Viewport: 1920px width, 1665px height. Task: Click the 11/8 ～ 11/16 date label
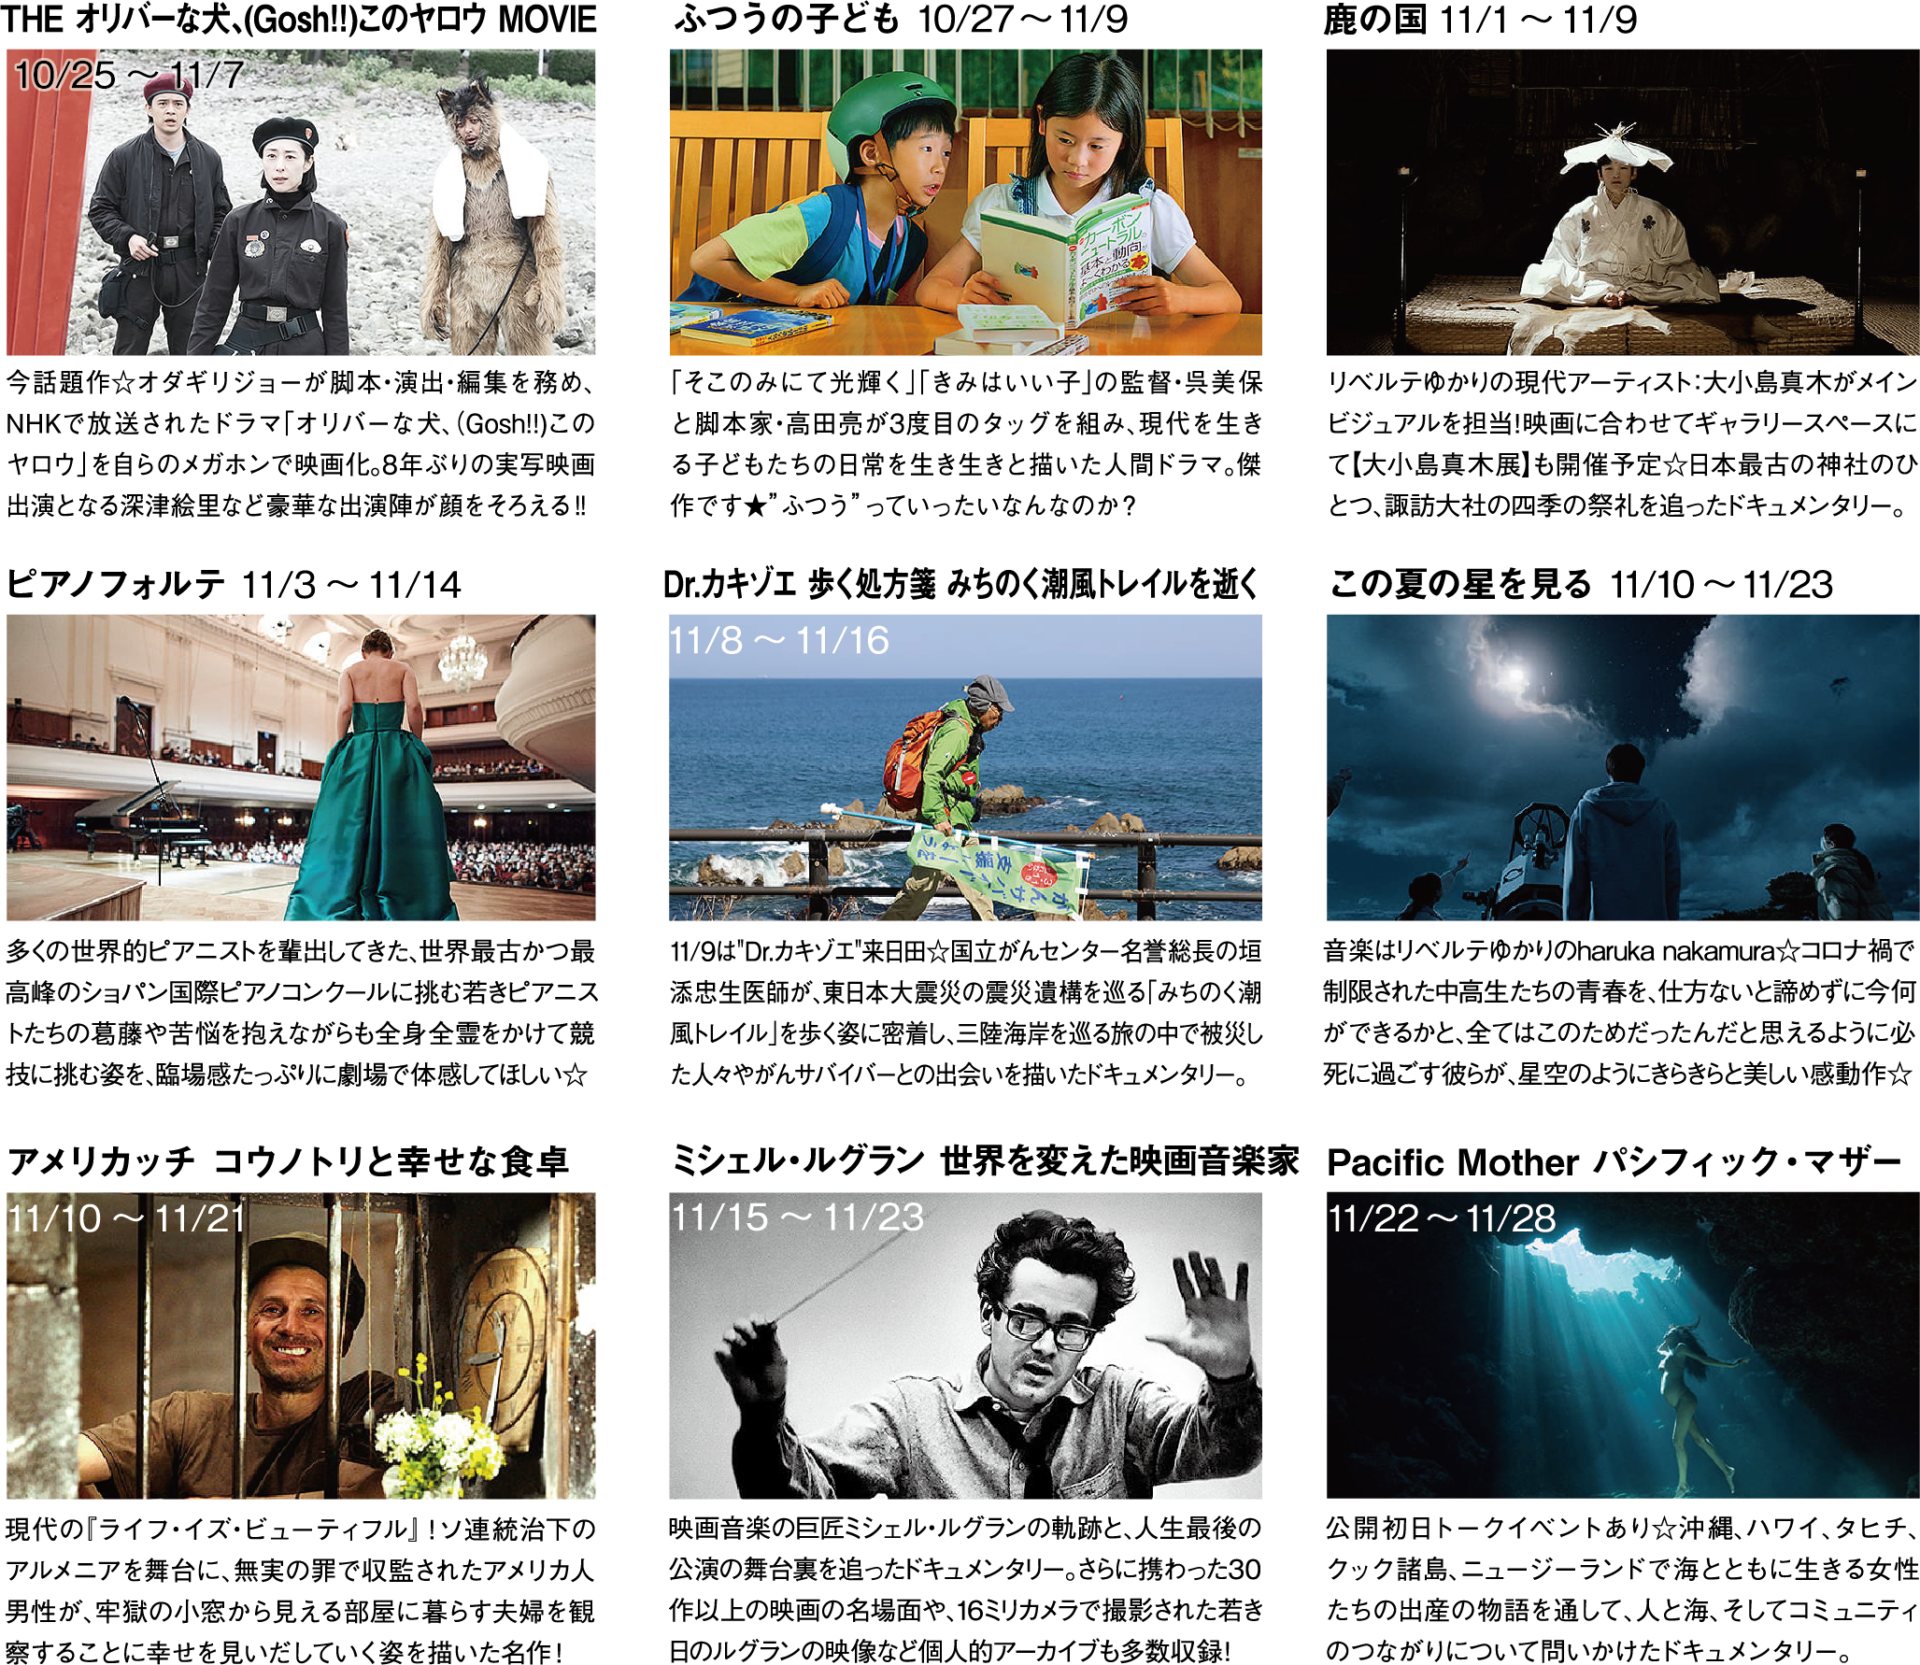click(778, 640)
